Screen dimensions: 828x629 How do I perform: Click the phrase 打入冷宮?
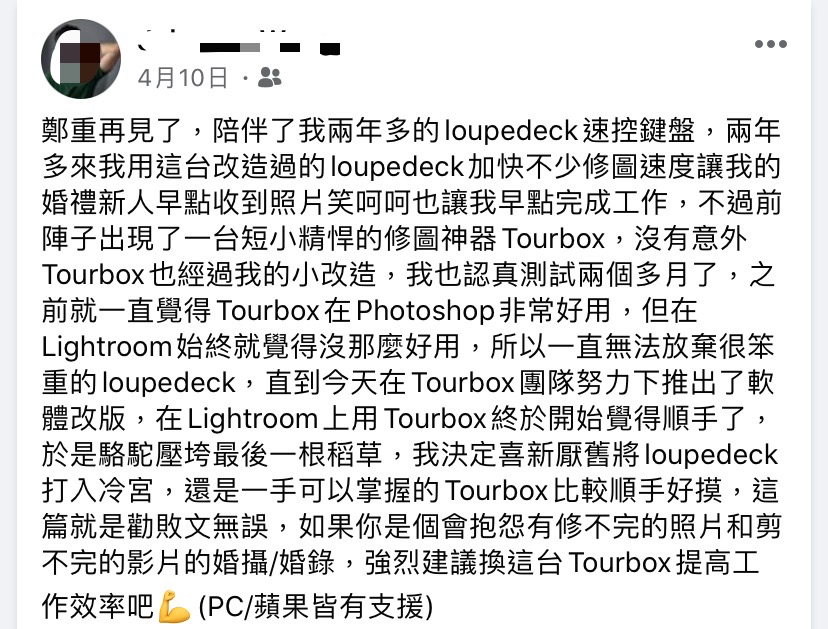coord(98,491)
